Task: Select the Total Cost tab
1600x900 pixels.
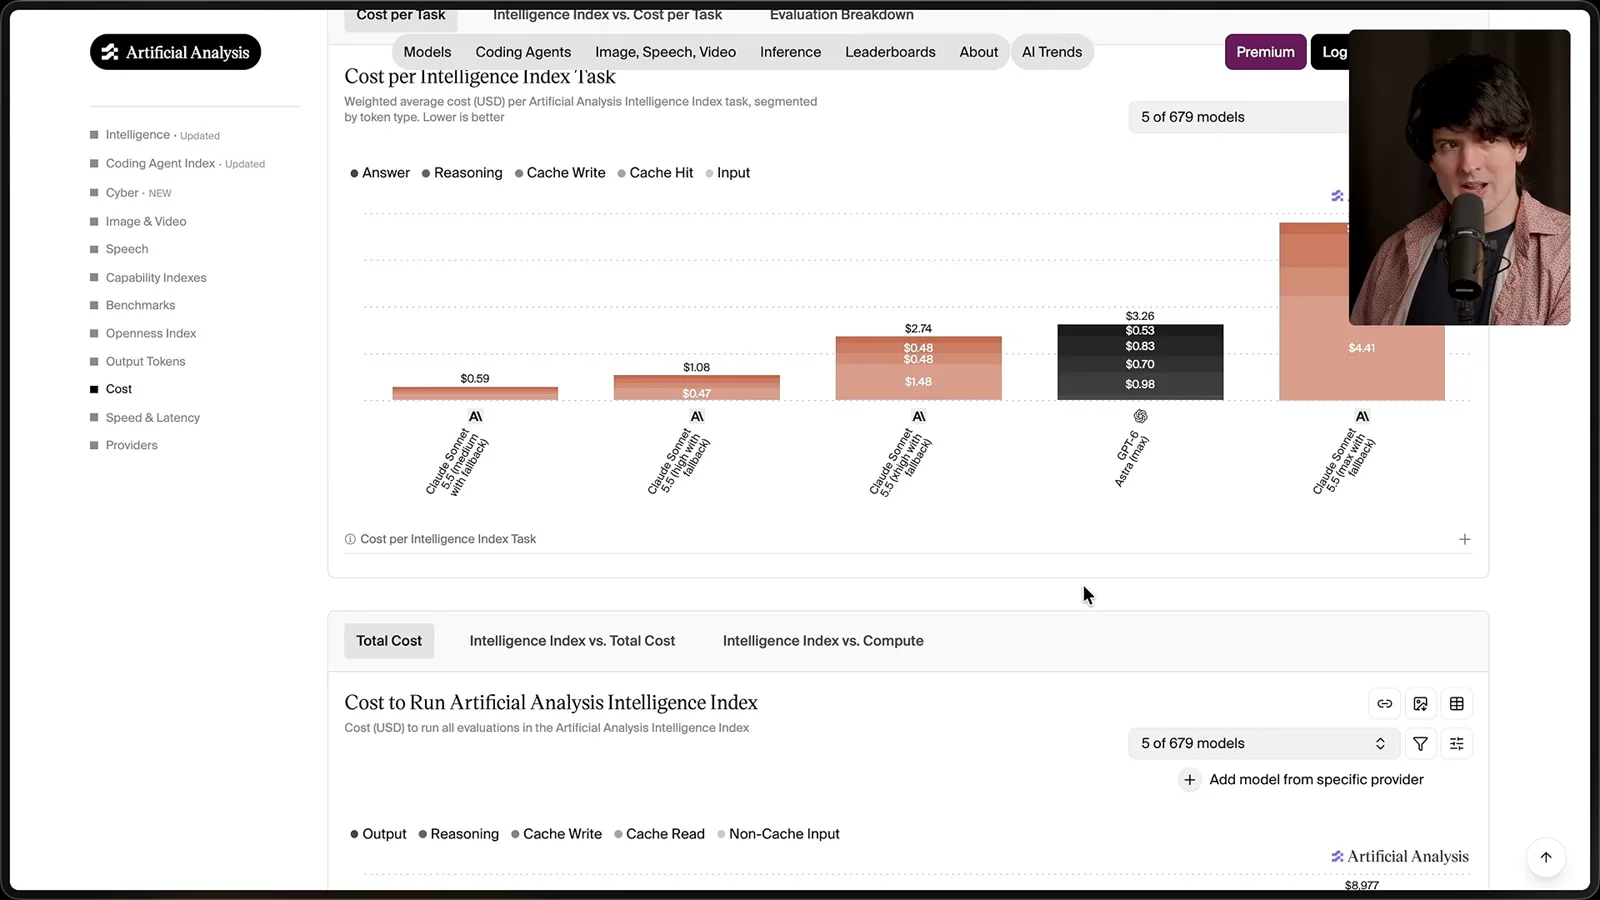Action: point(389,641)
